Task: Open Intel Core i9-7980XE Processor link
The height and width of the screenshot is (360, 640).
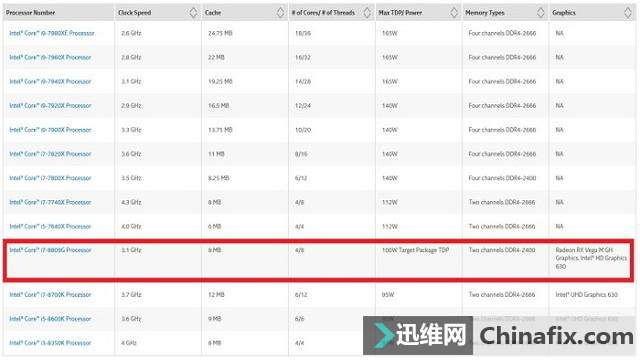Action: click(52, 33)
